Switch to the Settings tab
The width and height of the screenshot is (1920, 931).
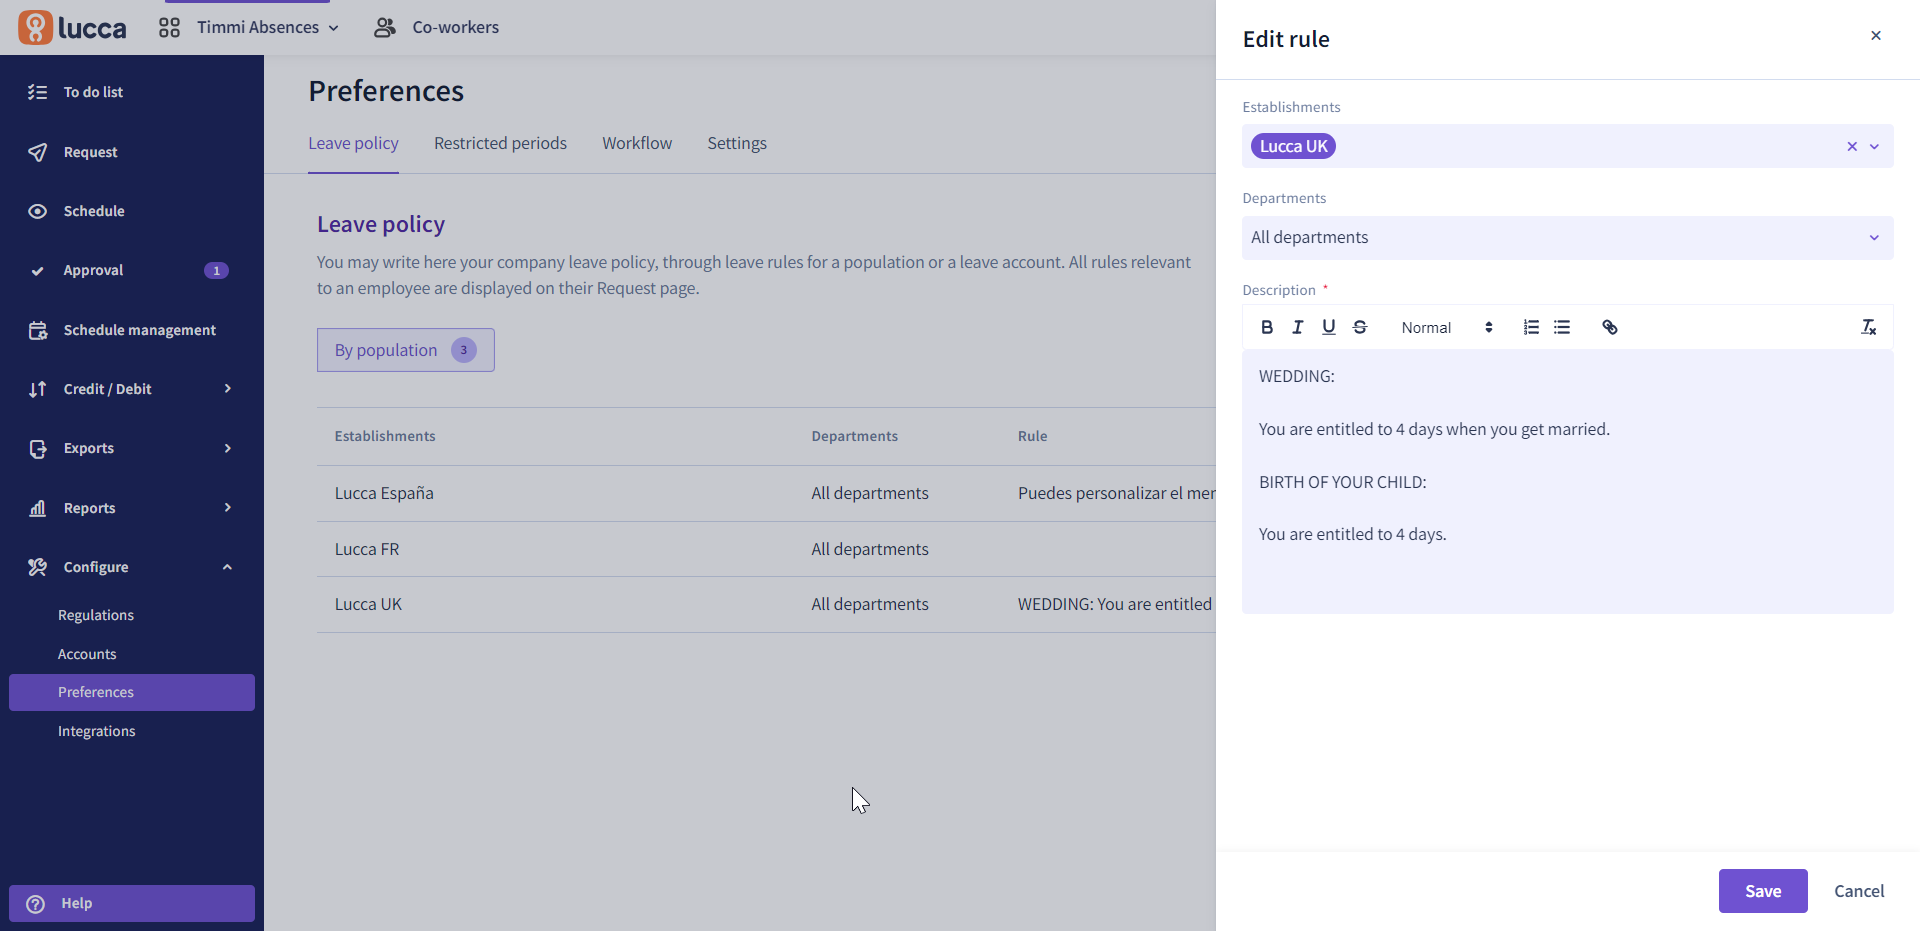pos(737,143)
